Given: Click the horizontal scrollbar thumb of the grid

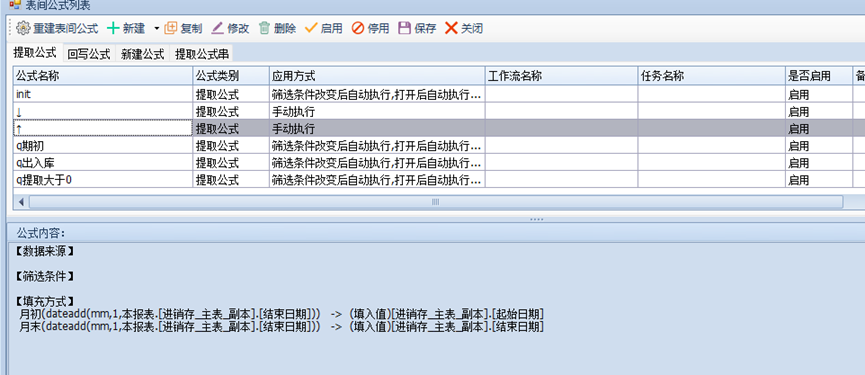Looking at the screenshot, I should pos(436,202).
